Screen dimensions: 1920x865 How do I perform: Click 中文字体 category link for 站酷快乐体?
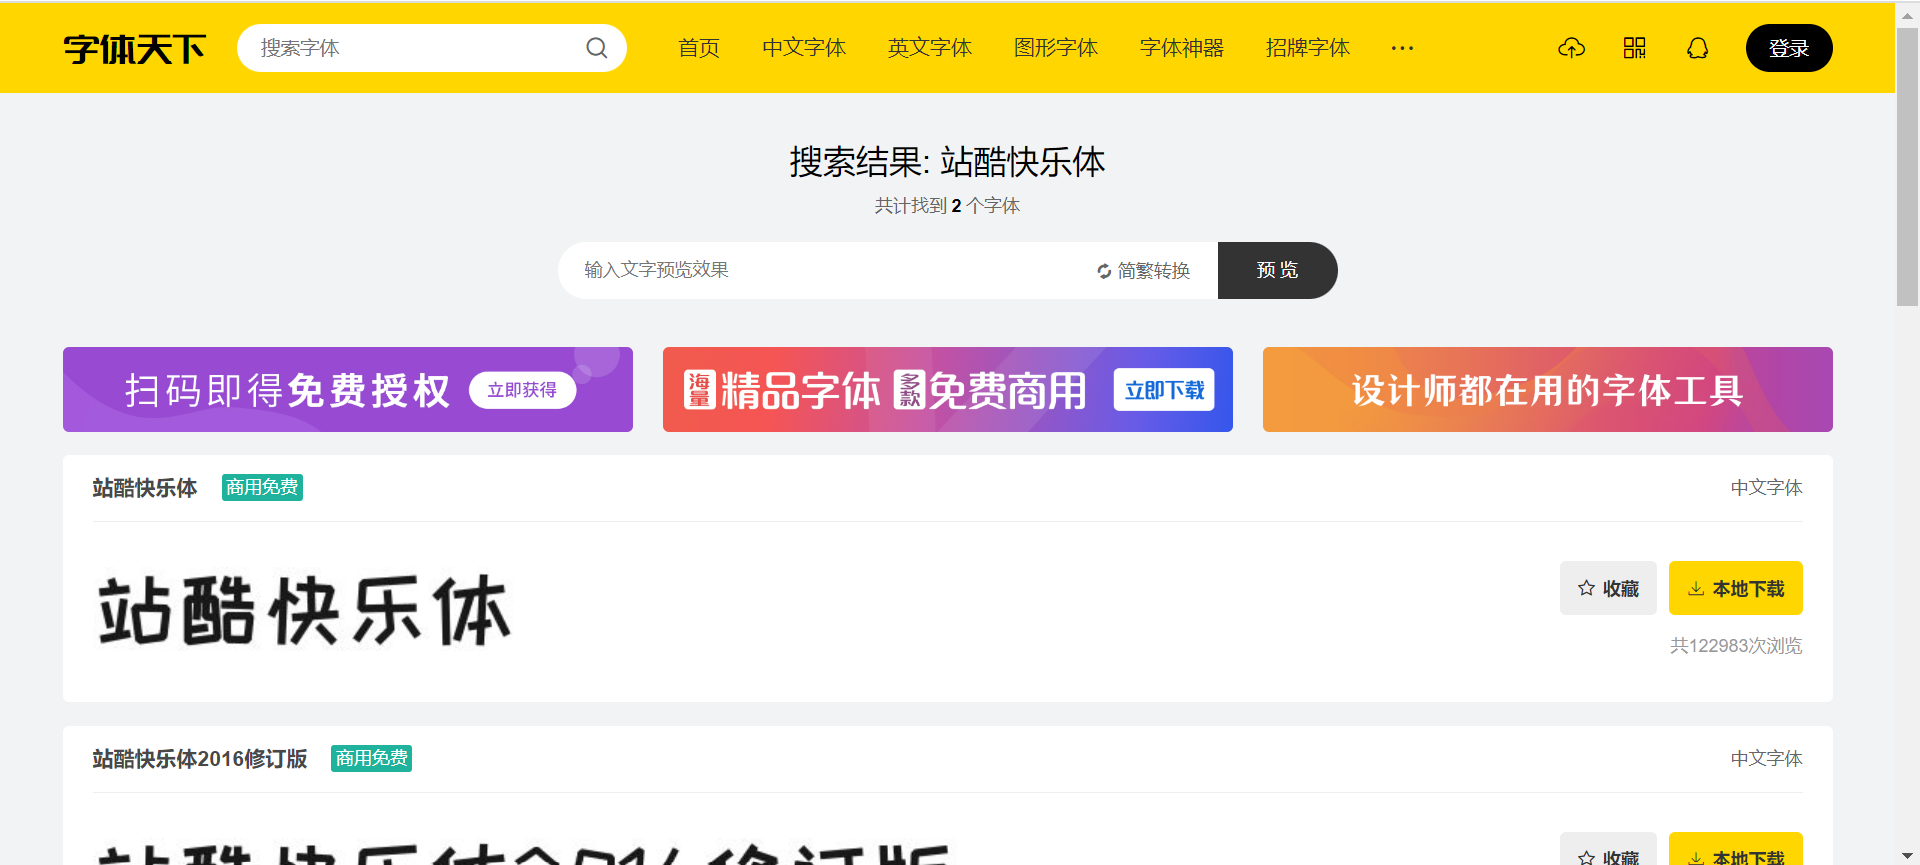click(x=1766, y=488)
